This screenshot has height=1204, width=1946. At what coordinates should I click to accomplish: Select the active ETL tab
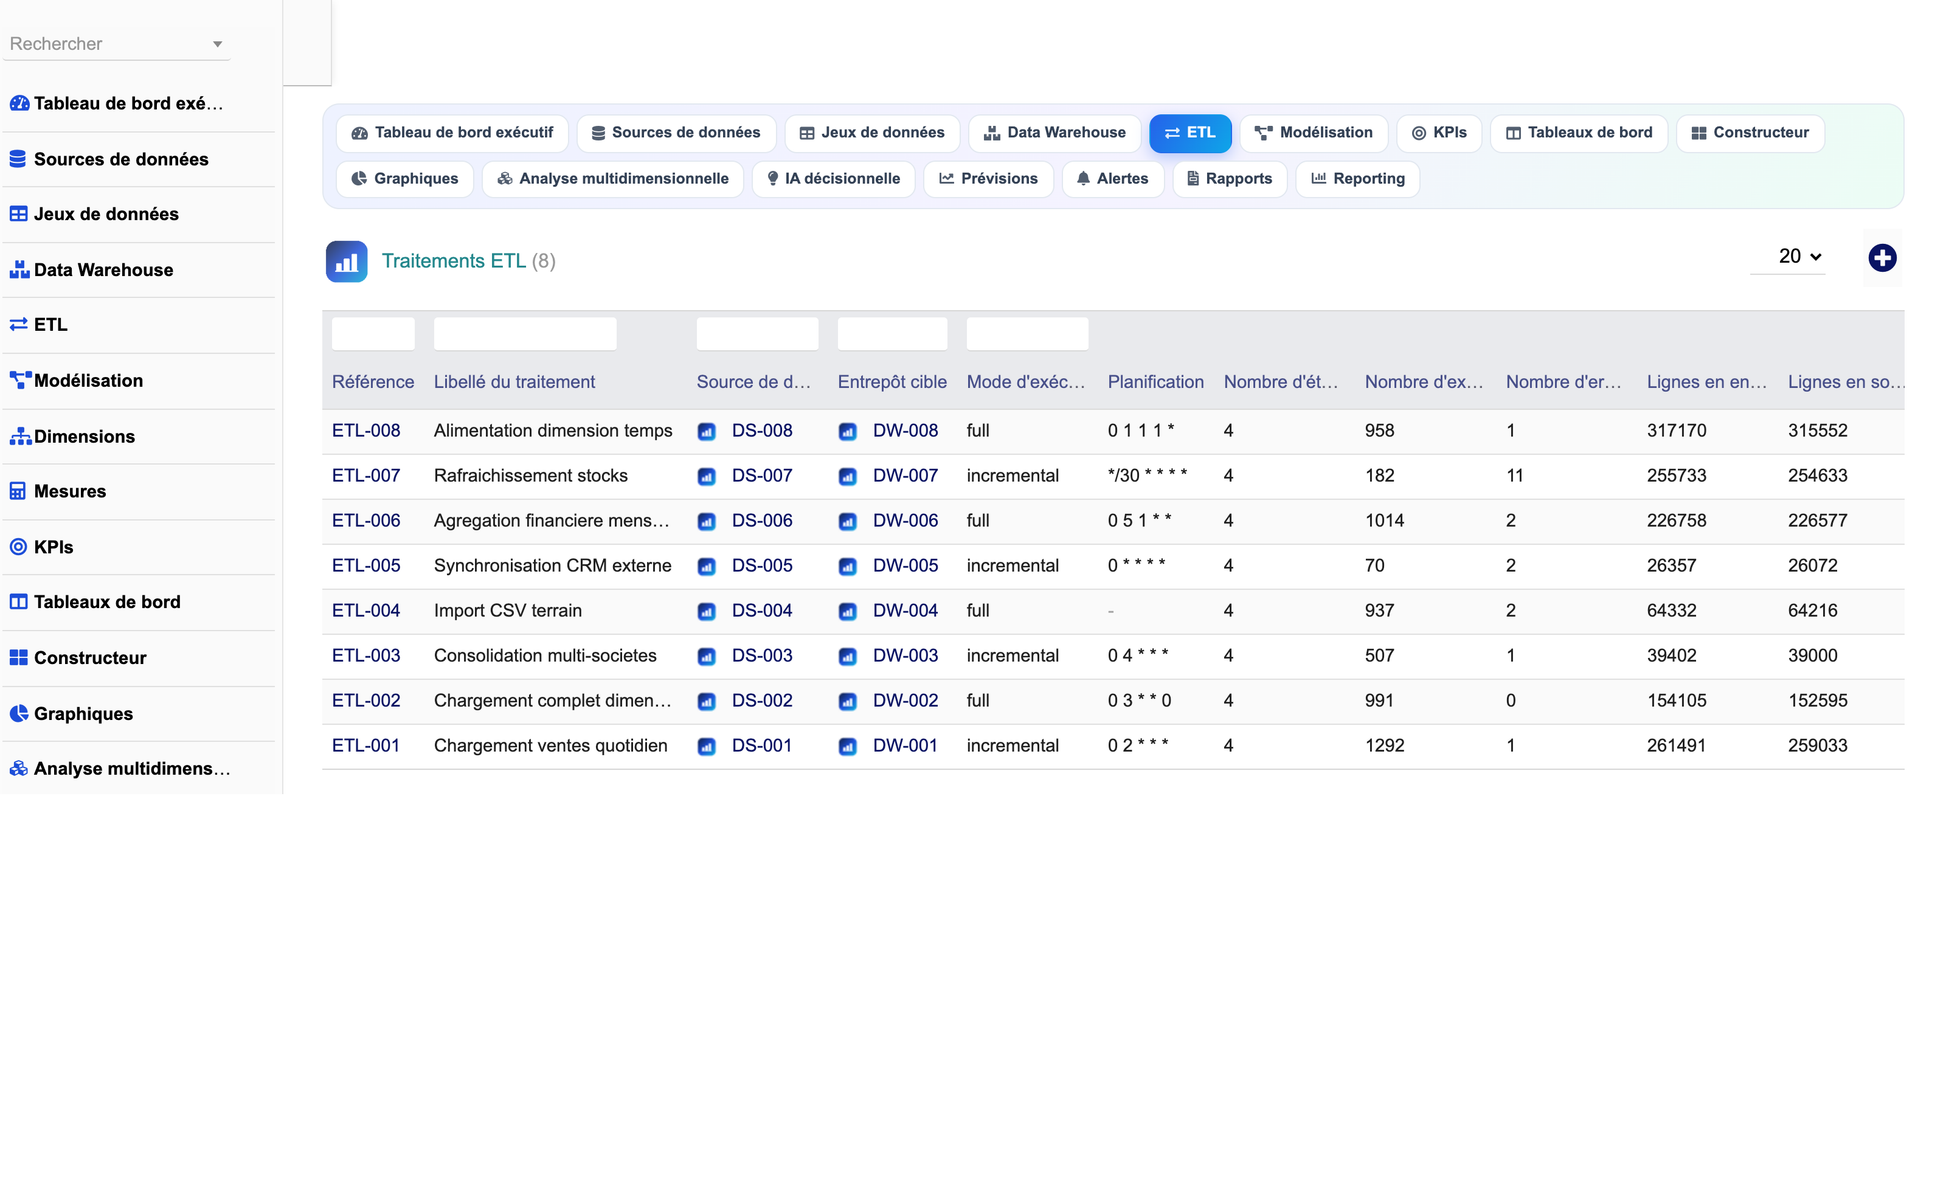[x=1190, y=133]
